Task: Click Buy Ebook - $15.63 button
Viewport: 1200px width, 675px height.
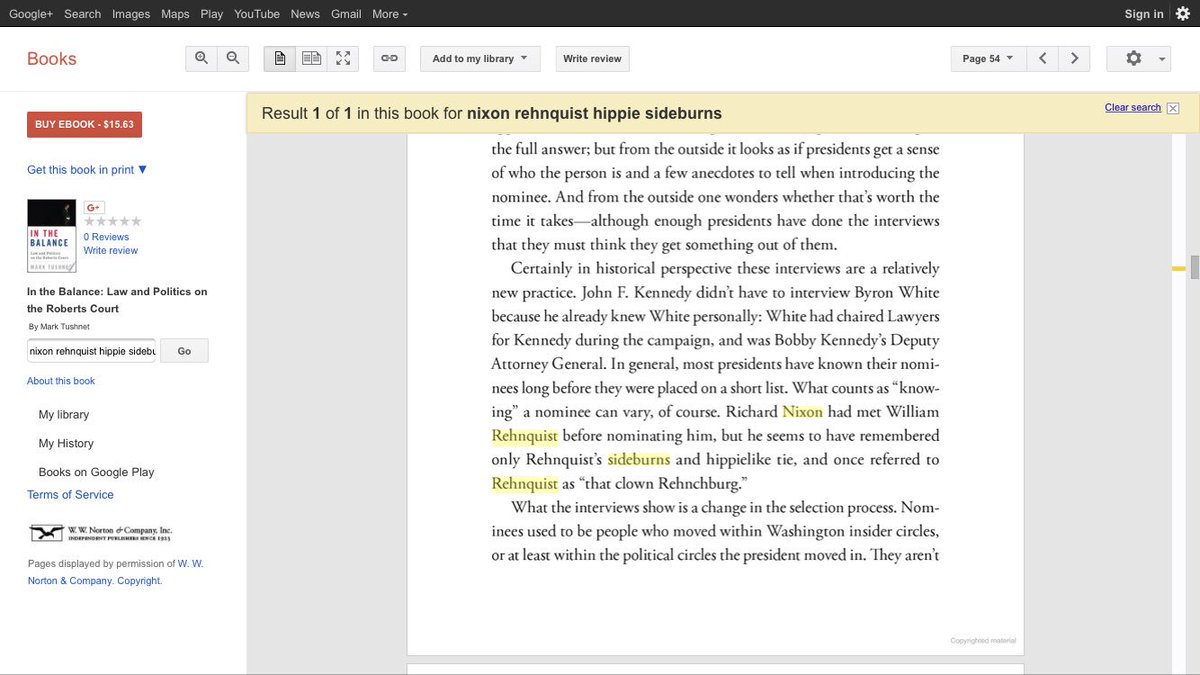Action: [85, 124]
